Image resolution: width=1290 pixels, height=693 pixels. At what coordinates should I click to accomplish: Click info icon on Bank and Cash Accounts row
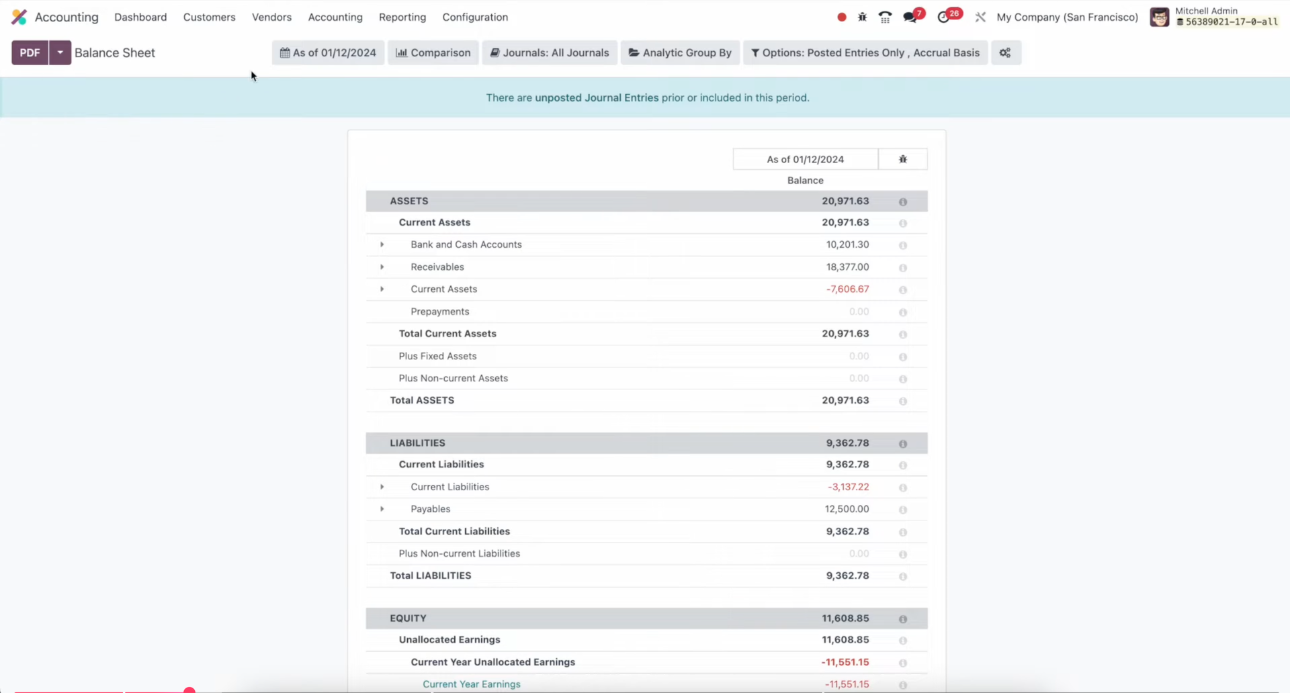pos(903,245)
